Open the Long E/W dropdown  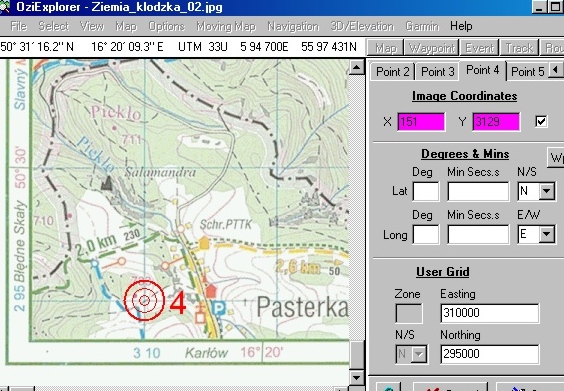[x=546, y=235]
